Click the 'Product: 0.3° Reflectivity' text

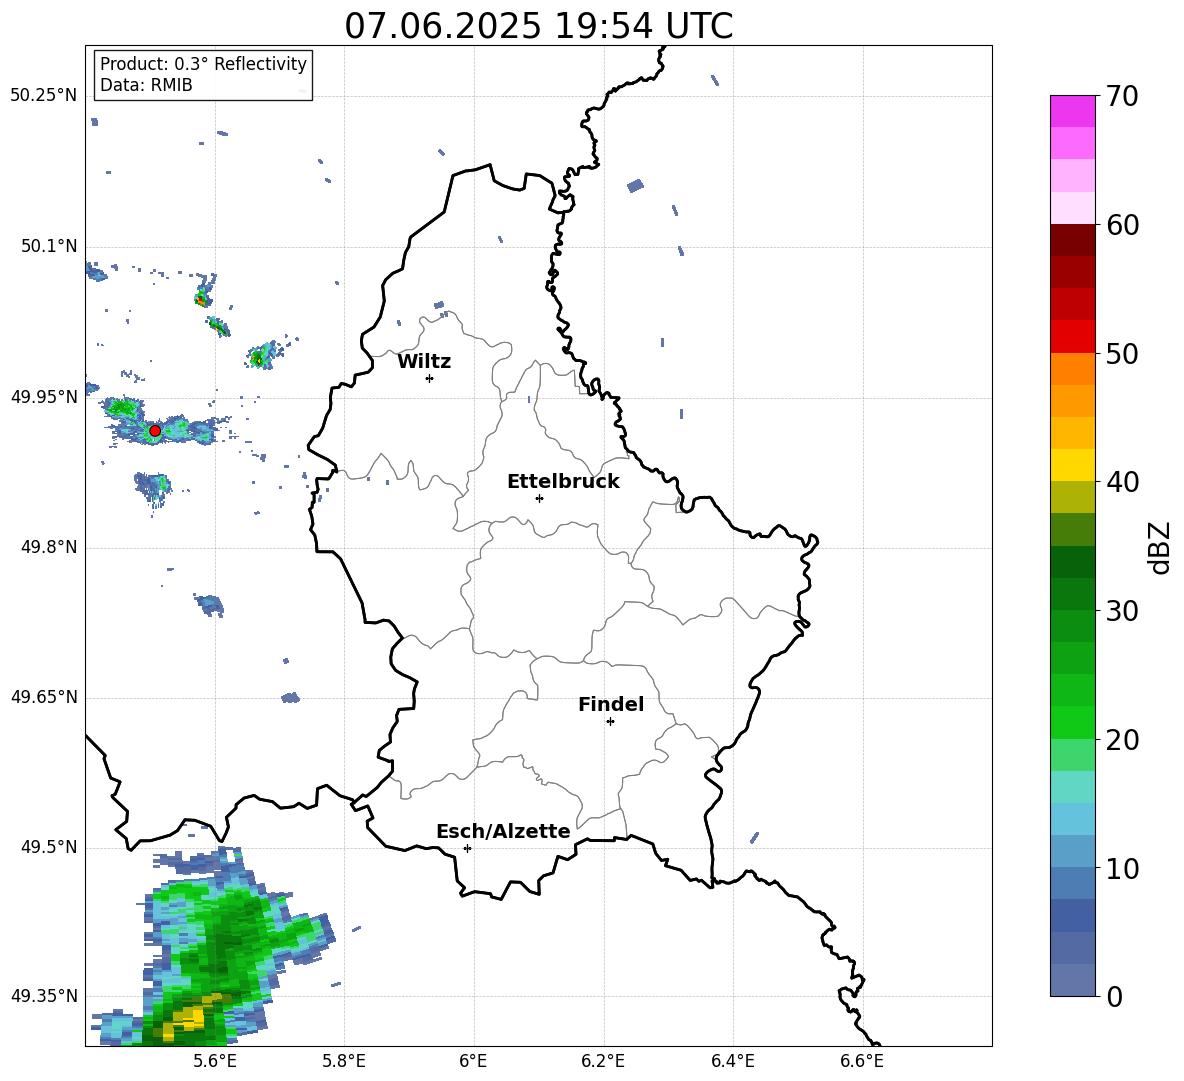click(203, 64)
